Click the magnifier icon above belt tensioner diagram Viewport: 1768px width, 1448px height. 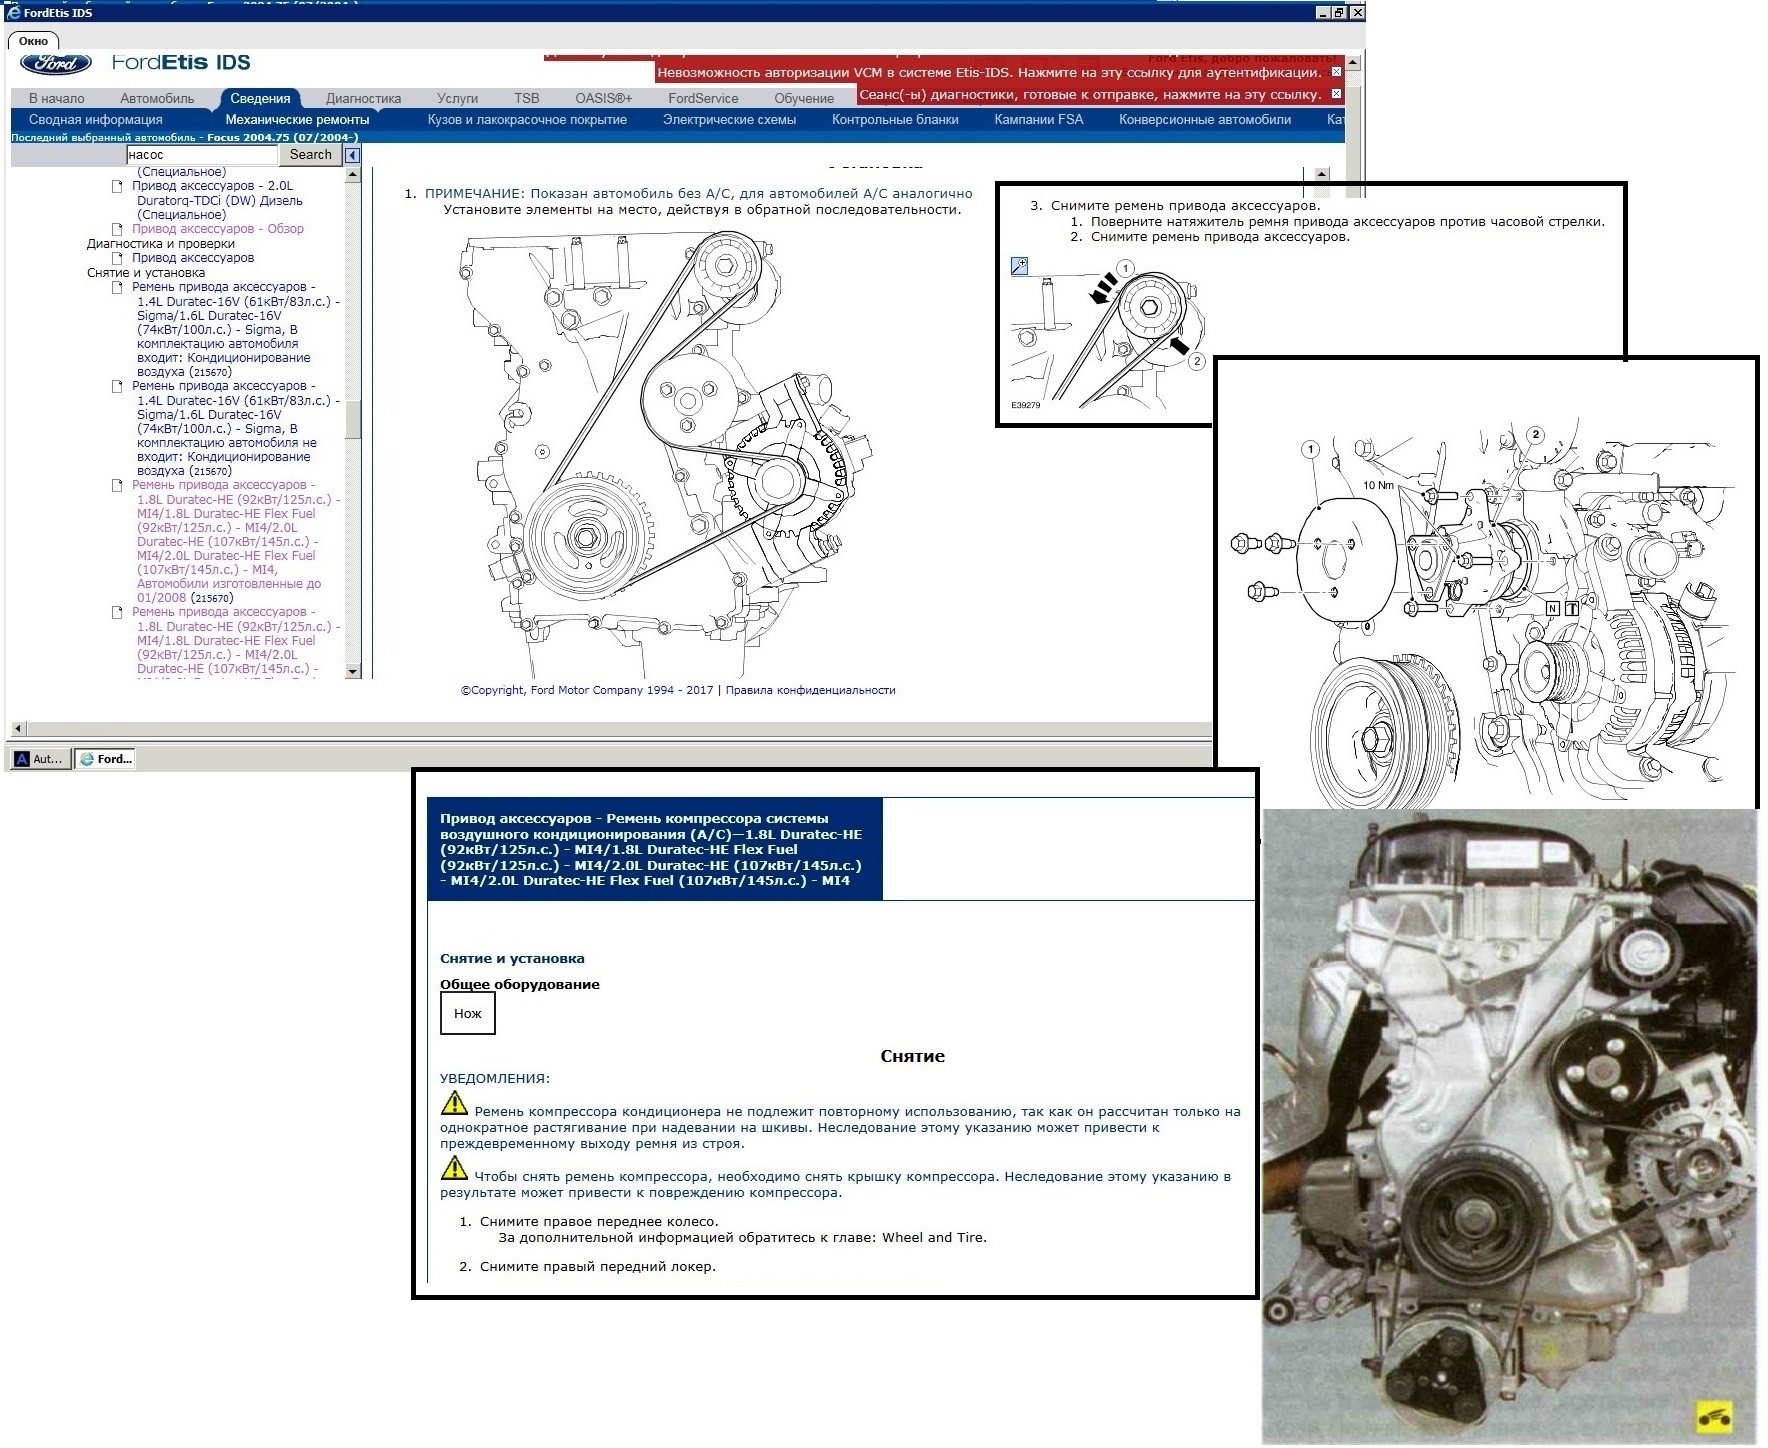tap(1019, 266)
